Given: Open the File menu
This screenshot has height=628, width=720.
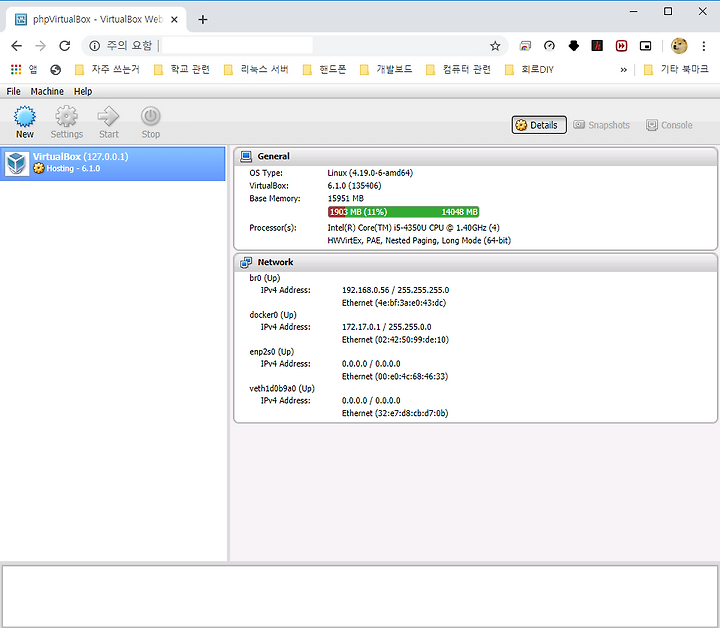Looking at the screenshot, I should coord(13,91).
